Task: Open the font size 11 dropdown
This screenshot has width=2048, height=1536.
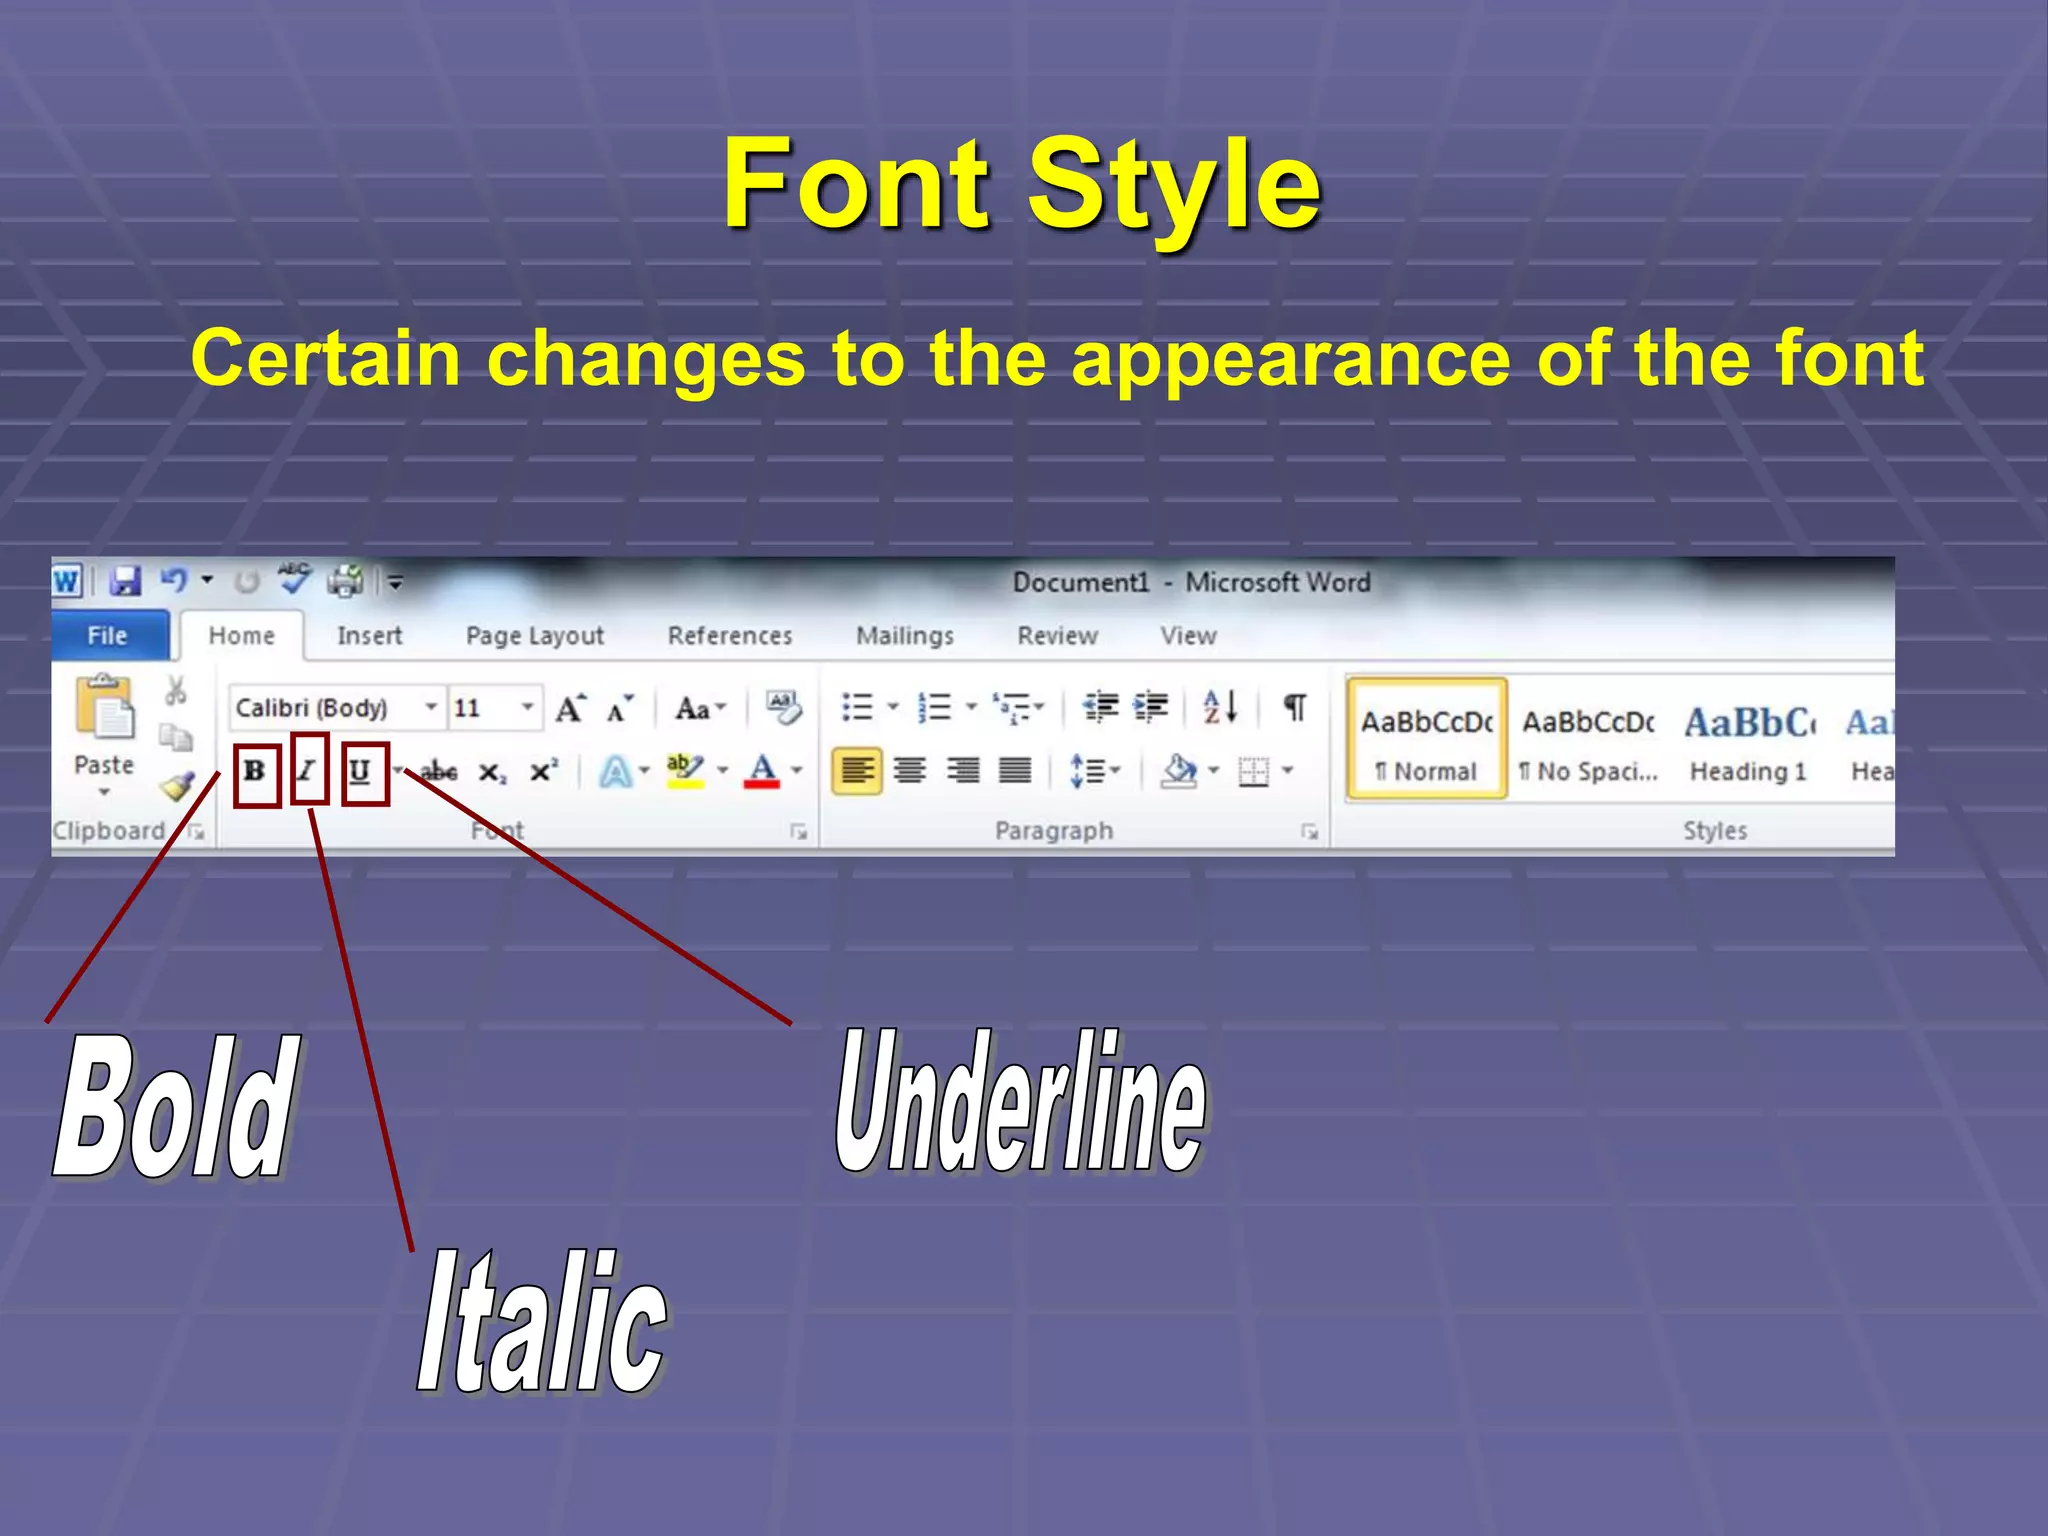Action: [527, 708]
